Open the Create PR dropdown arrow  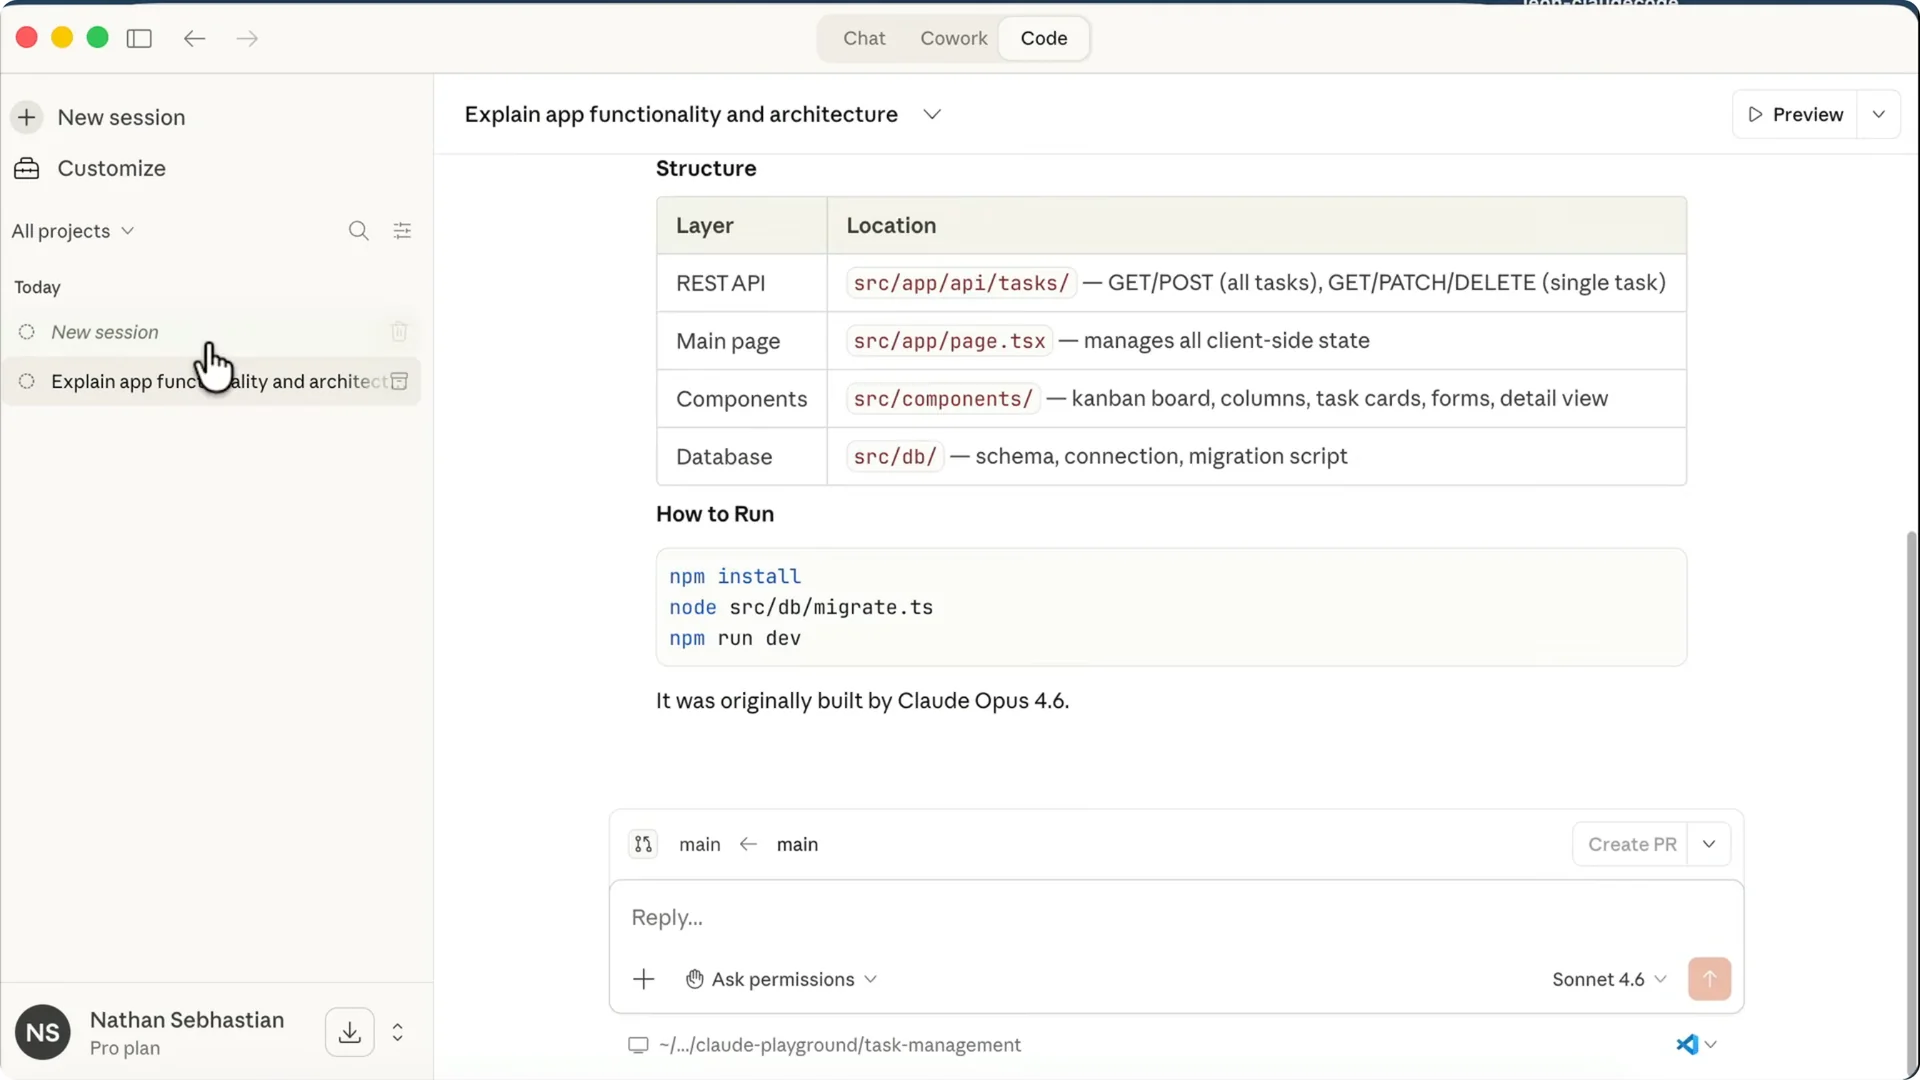point(1709,844)
